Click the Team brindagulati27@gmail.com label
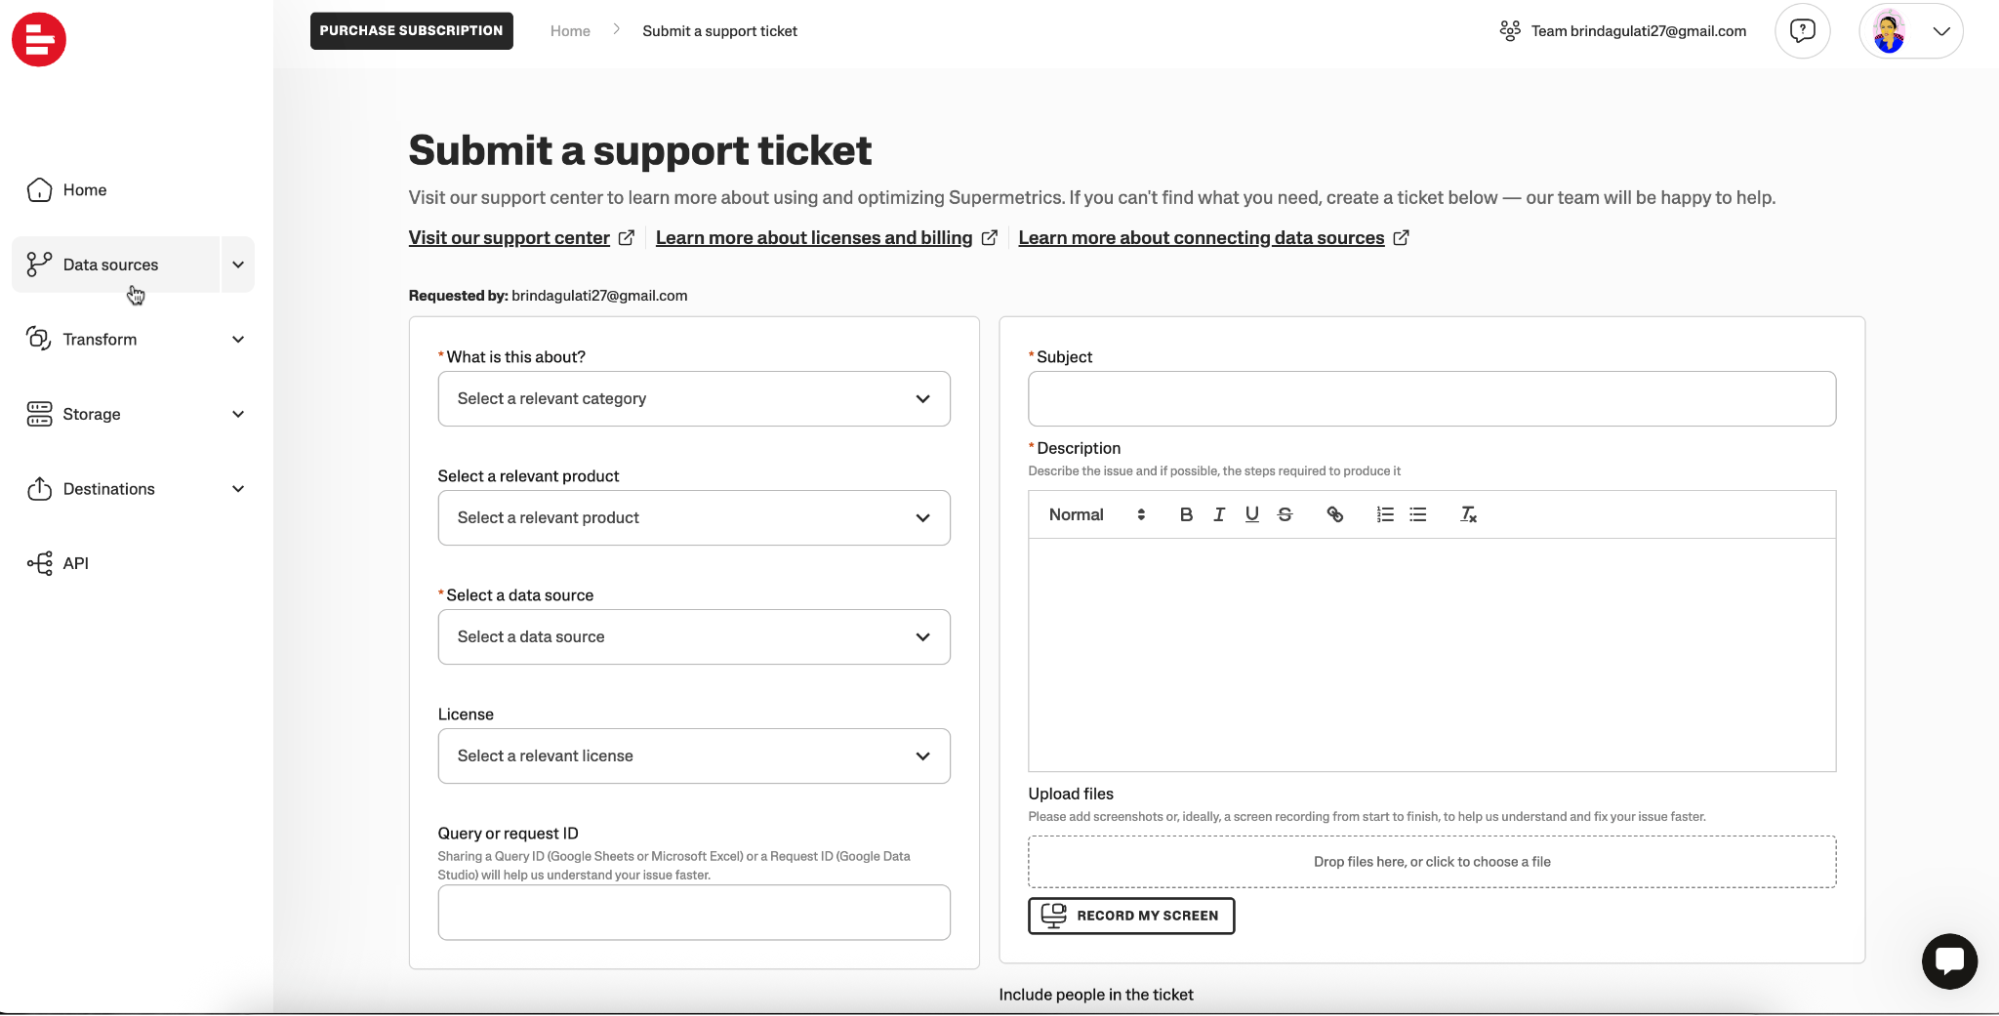This screenshot has height=1016, width=1999. tap(1638, 31)
